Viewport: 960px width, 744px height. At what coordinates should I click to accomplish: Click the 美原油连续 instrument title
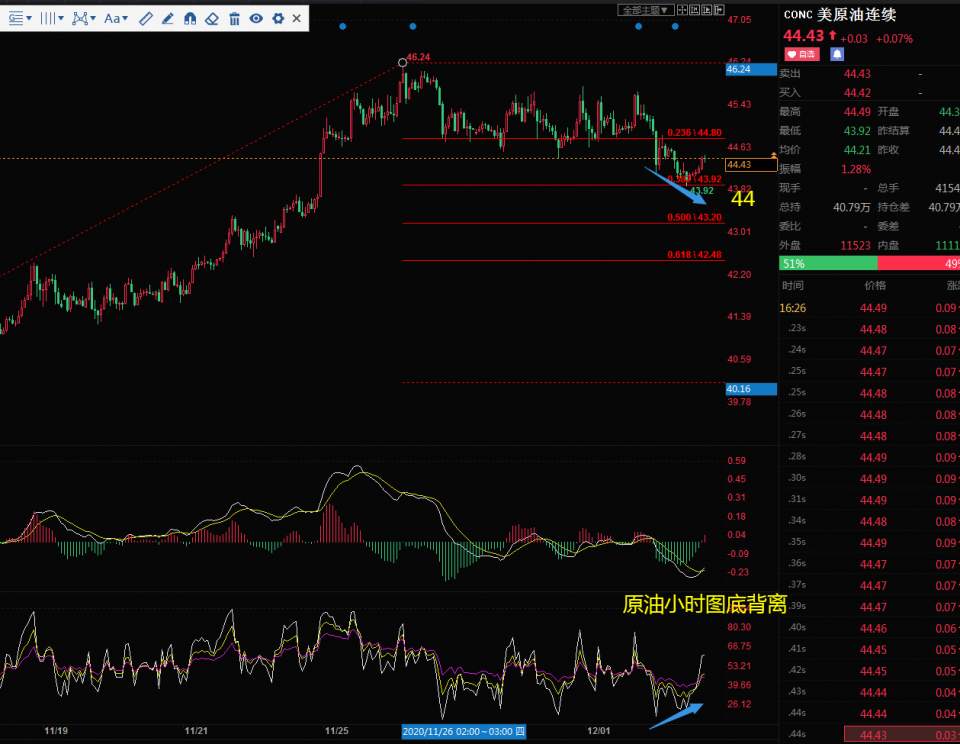point(857,14)
